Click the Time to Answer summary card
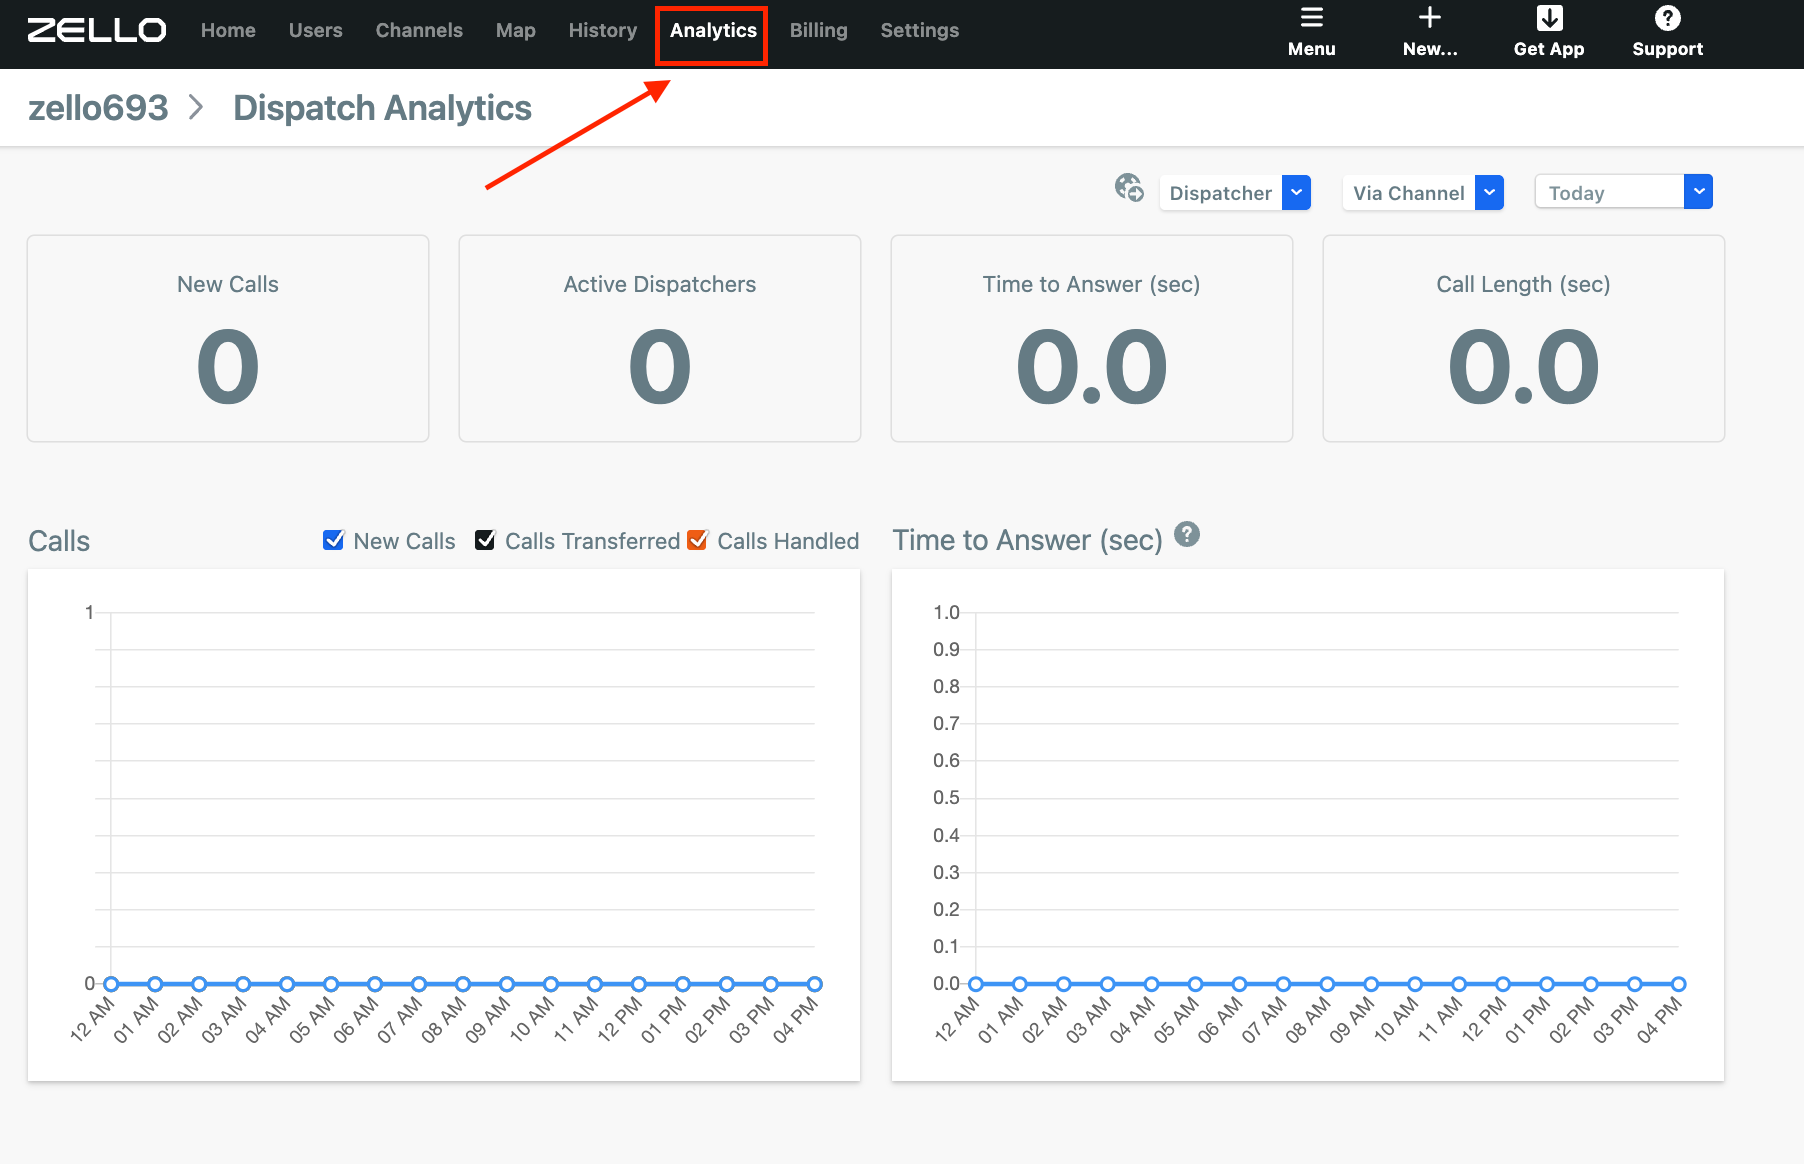Screen dimensions: 1804x1164 (x=1092, y=338)
